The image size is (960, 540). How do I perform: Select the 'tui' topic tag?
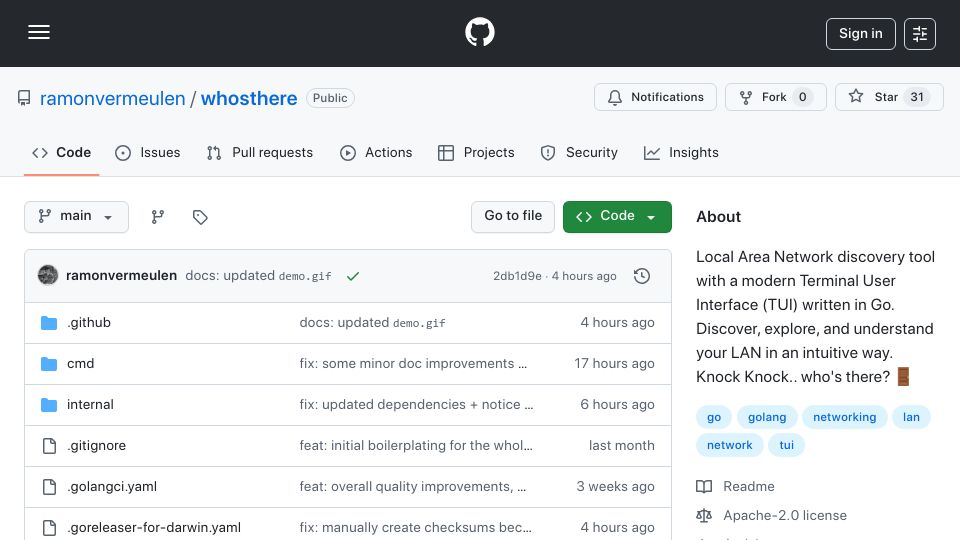coord(786,445)
